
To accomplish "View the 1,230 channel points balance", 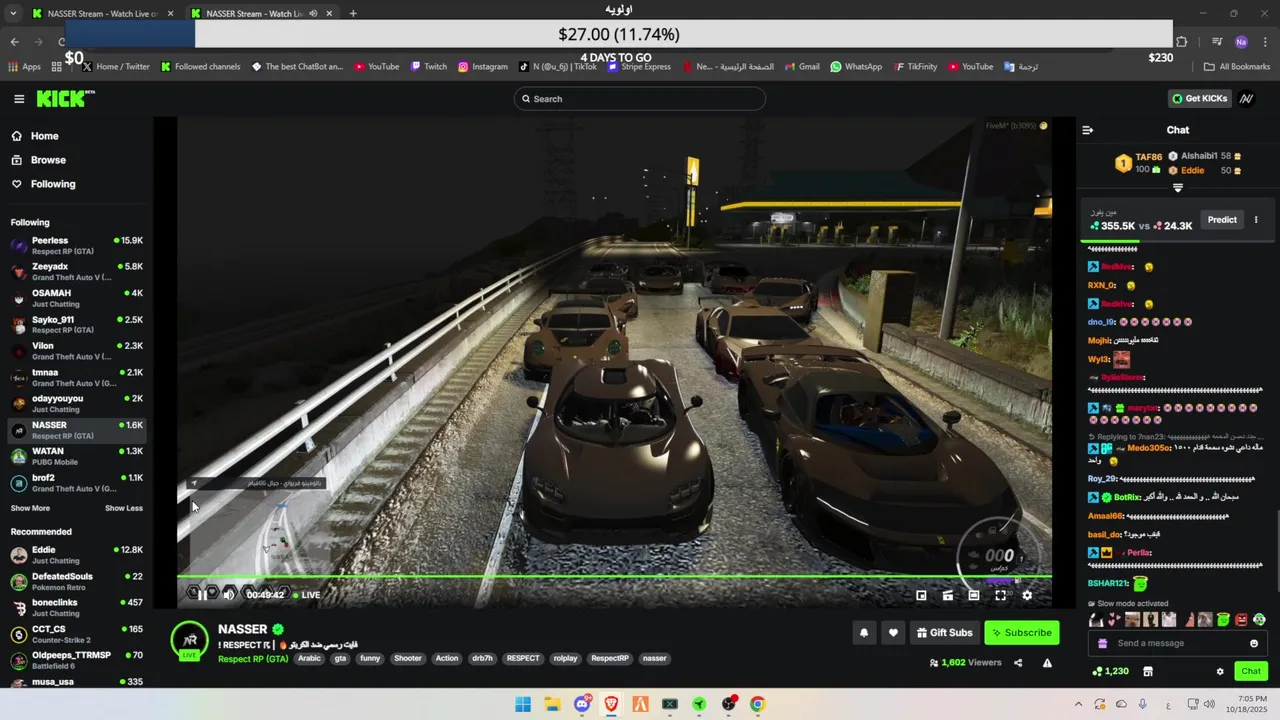I will point(1110,671).
